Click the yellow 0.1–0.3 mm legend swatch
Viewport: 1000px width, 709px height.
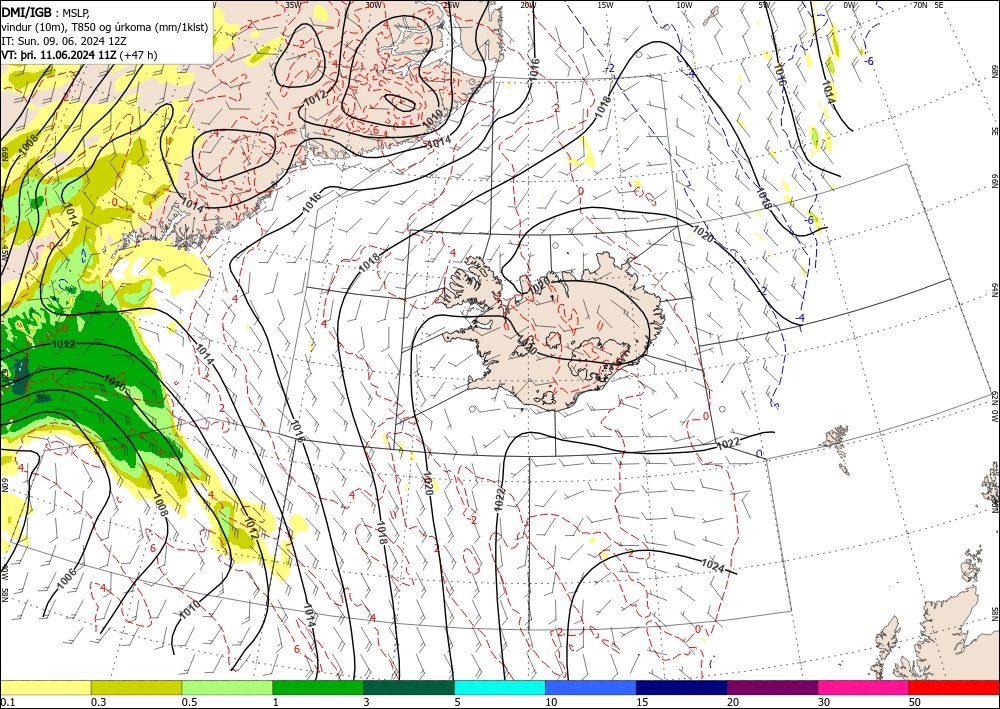(x=45, y=687)
